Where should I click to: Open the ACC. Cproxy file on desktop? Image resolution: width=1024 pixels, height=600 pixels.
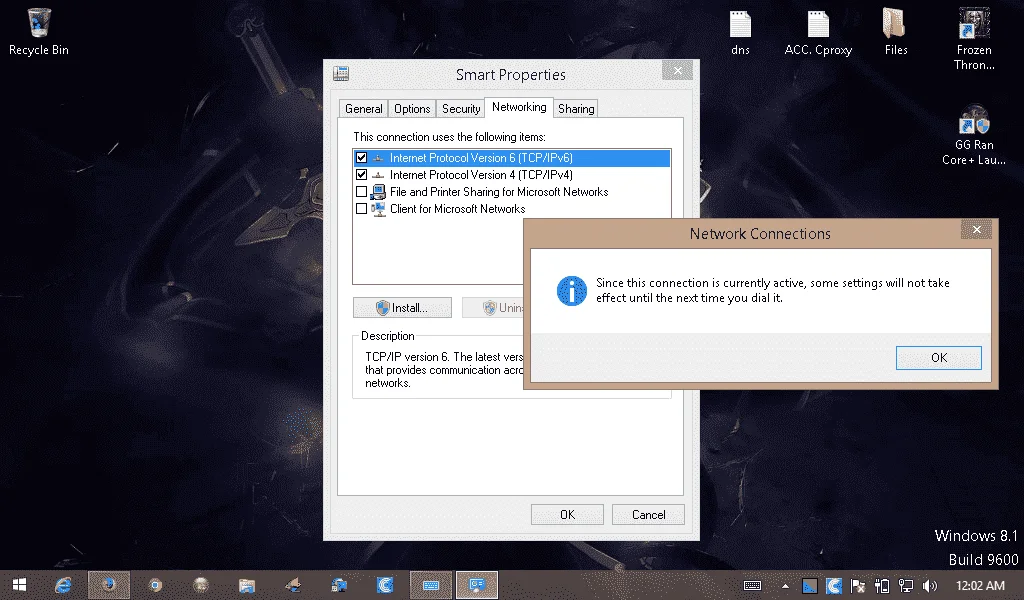tap(818, 33)
